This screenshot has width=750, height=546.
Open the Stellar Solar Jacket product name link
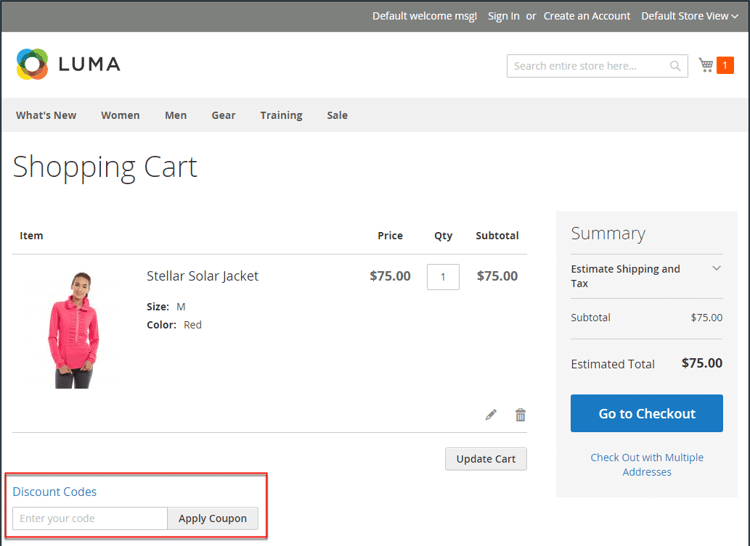[202, 276]
